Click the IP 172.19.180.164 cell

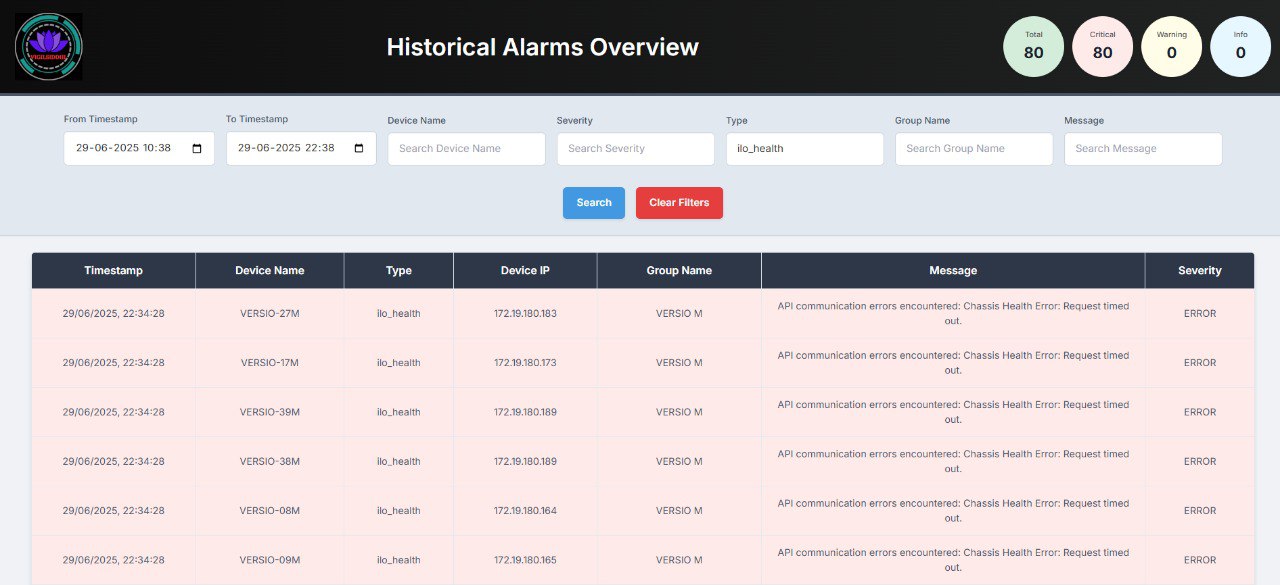(x=524, y=510)
